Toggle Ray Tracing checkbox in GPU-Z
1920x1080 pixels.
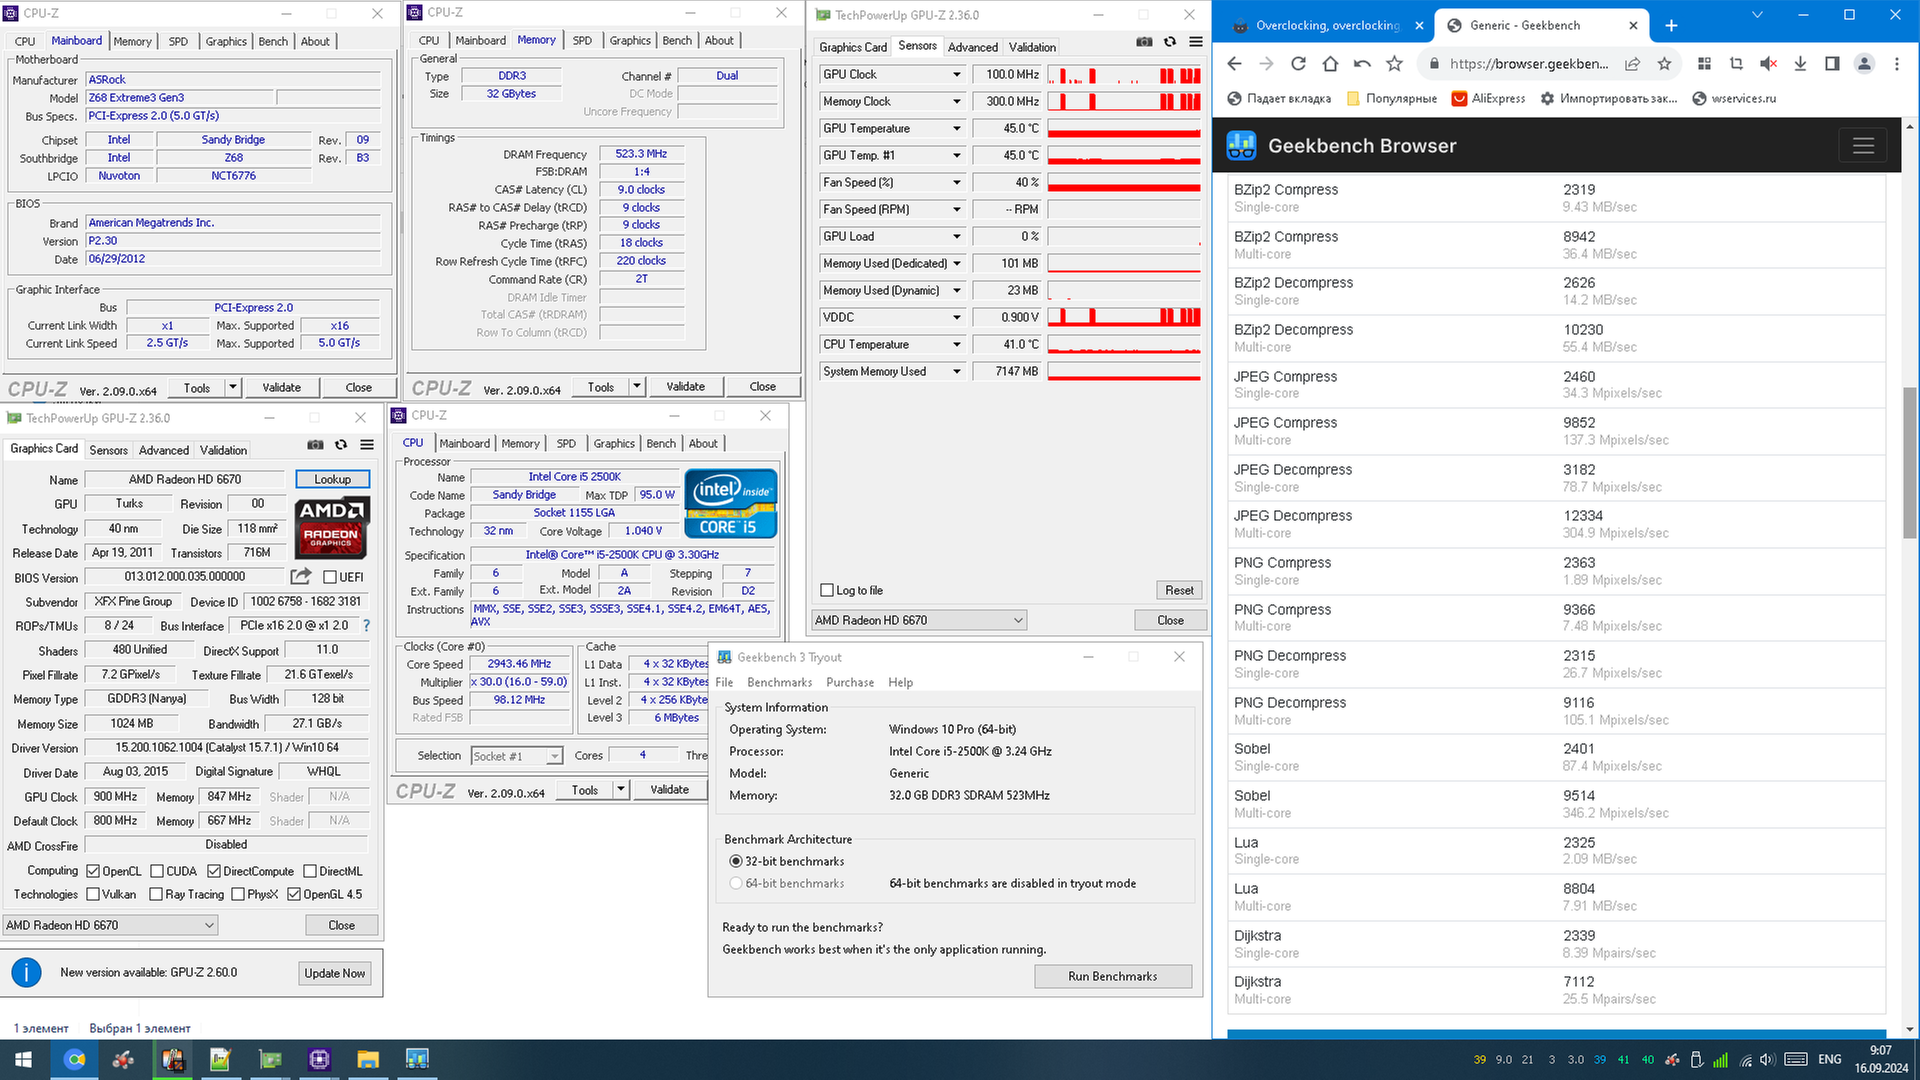click(x=156, y=894)
